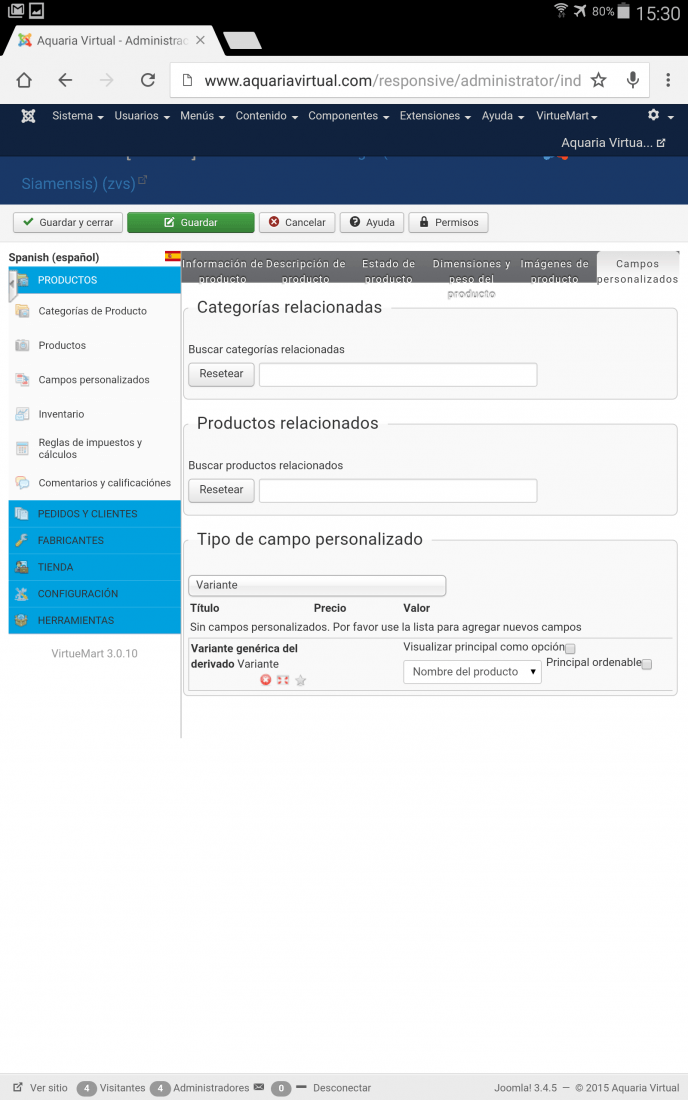Close the Aquaria Virtual browser tab

tap(200, 41)
